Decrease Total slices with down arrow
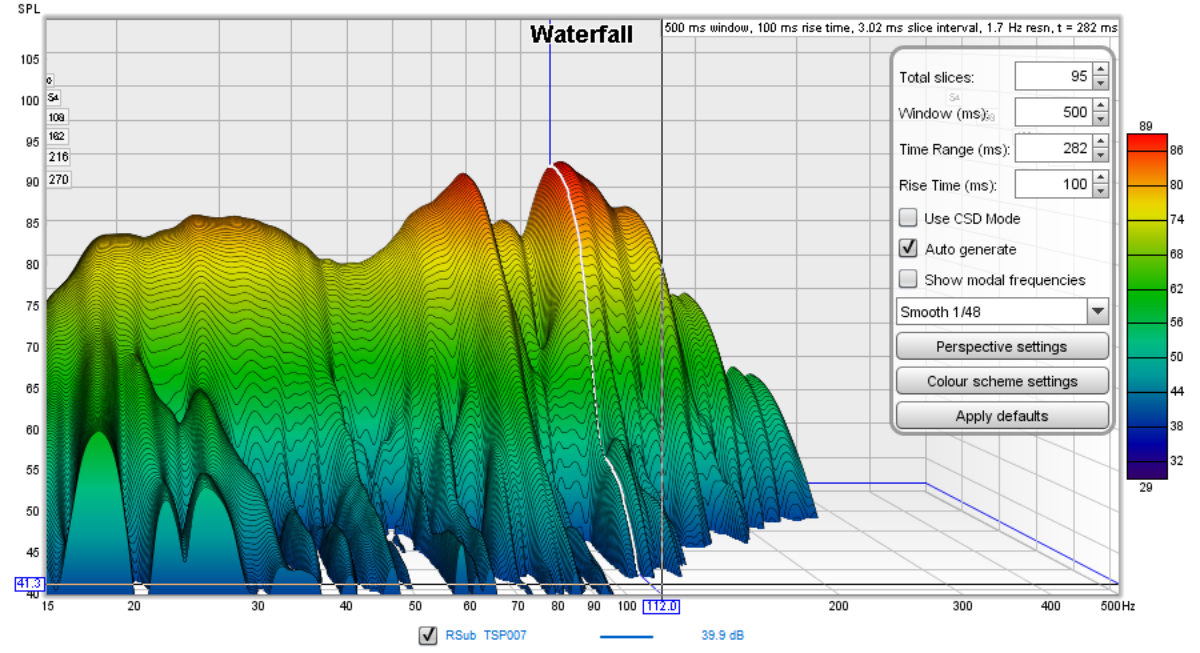The image size is (1200, 653). 1100,84
